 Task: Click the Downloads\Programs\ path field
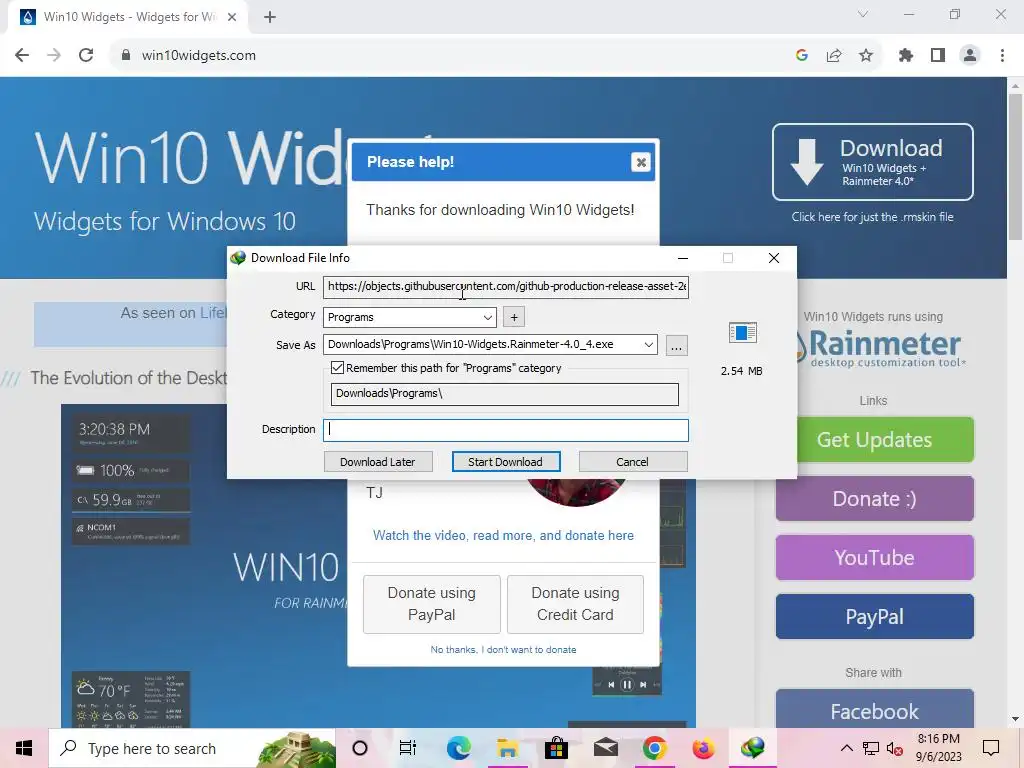(x=504, y=394)
